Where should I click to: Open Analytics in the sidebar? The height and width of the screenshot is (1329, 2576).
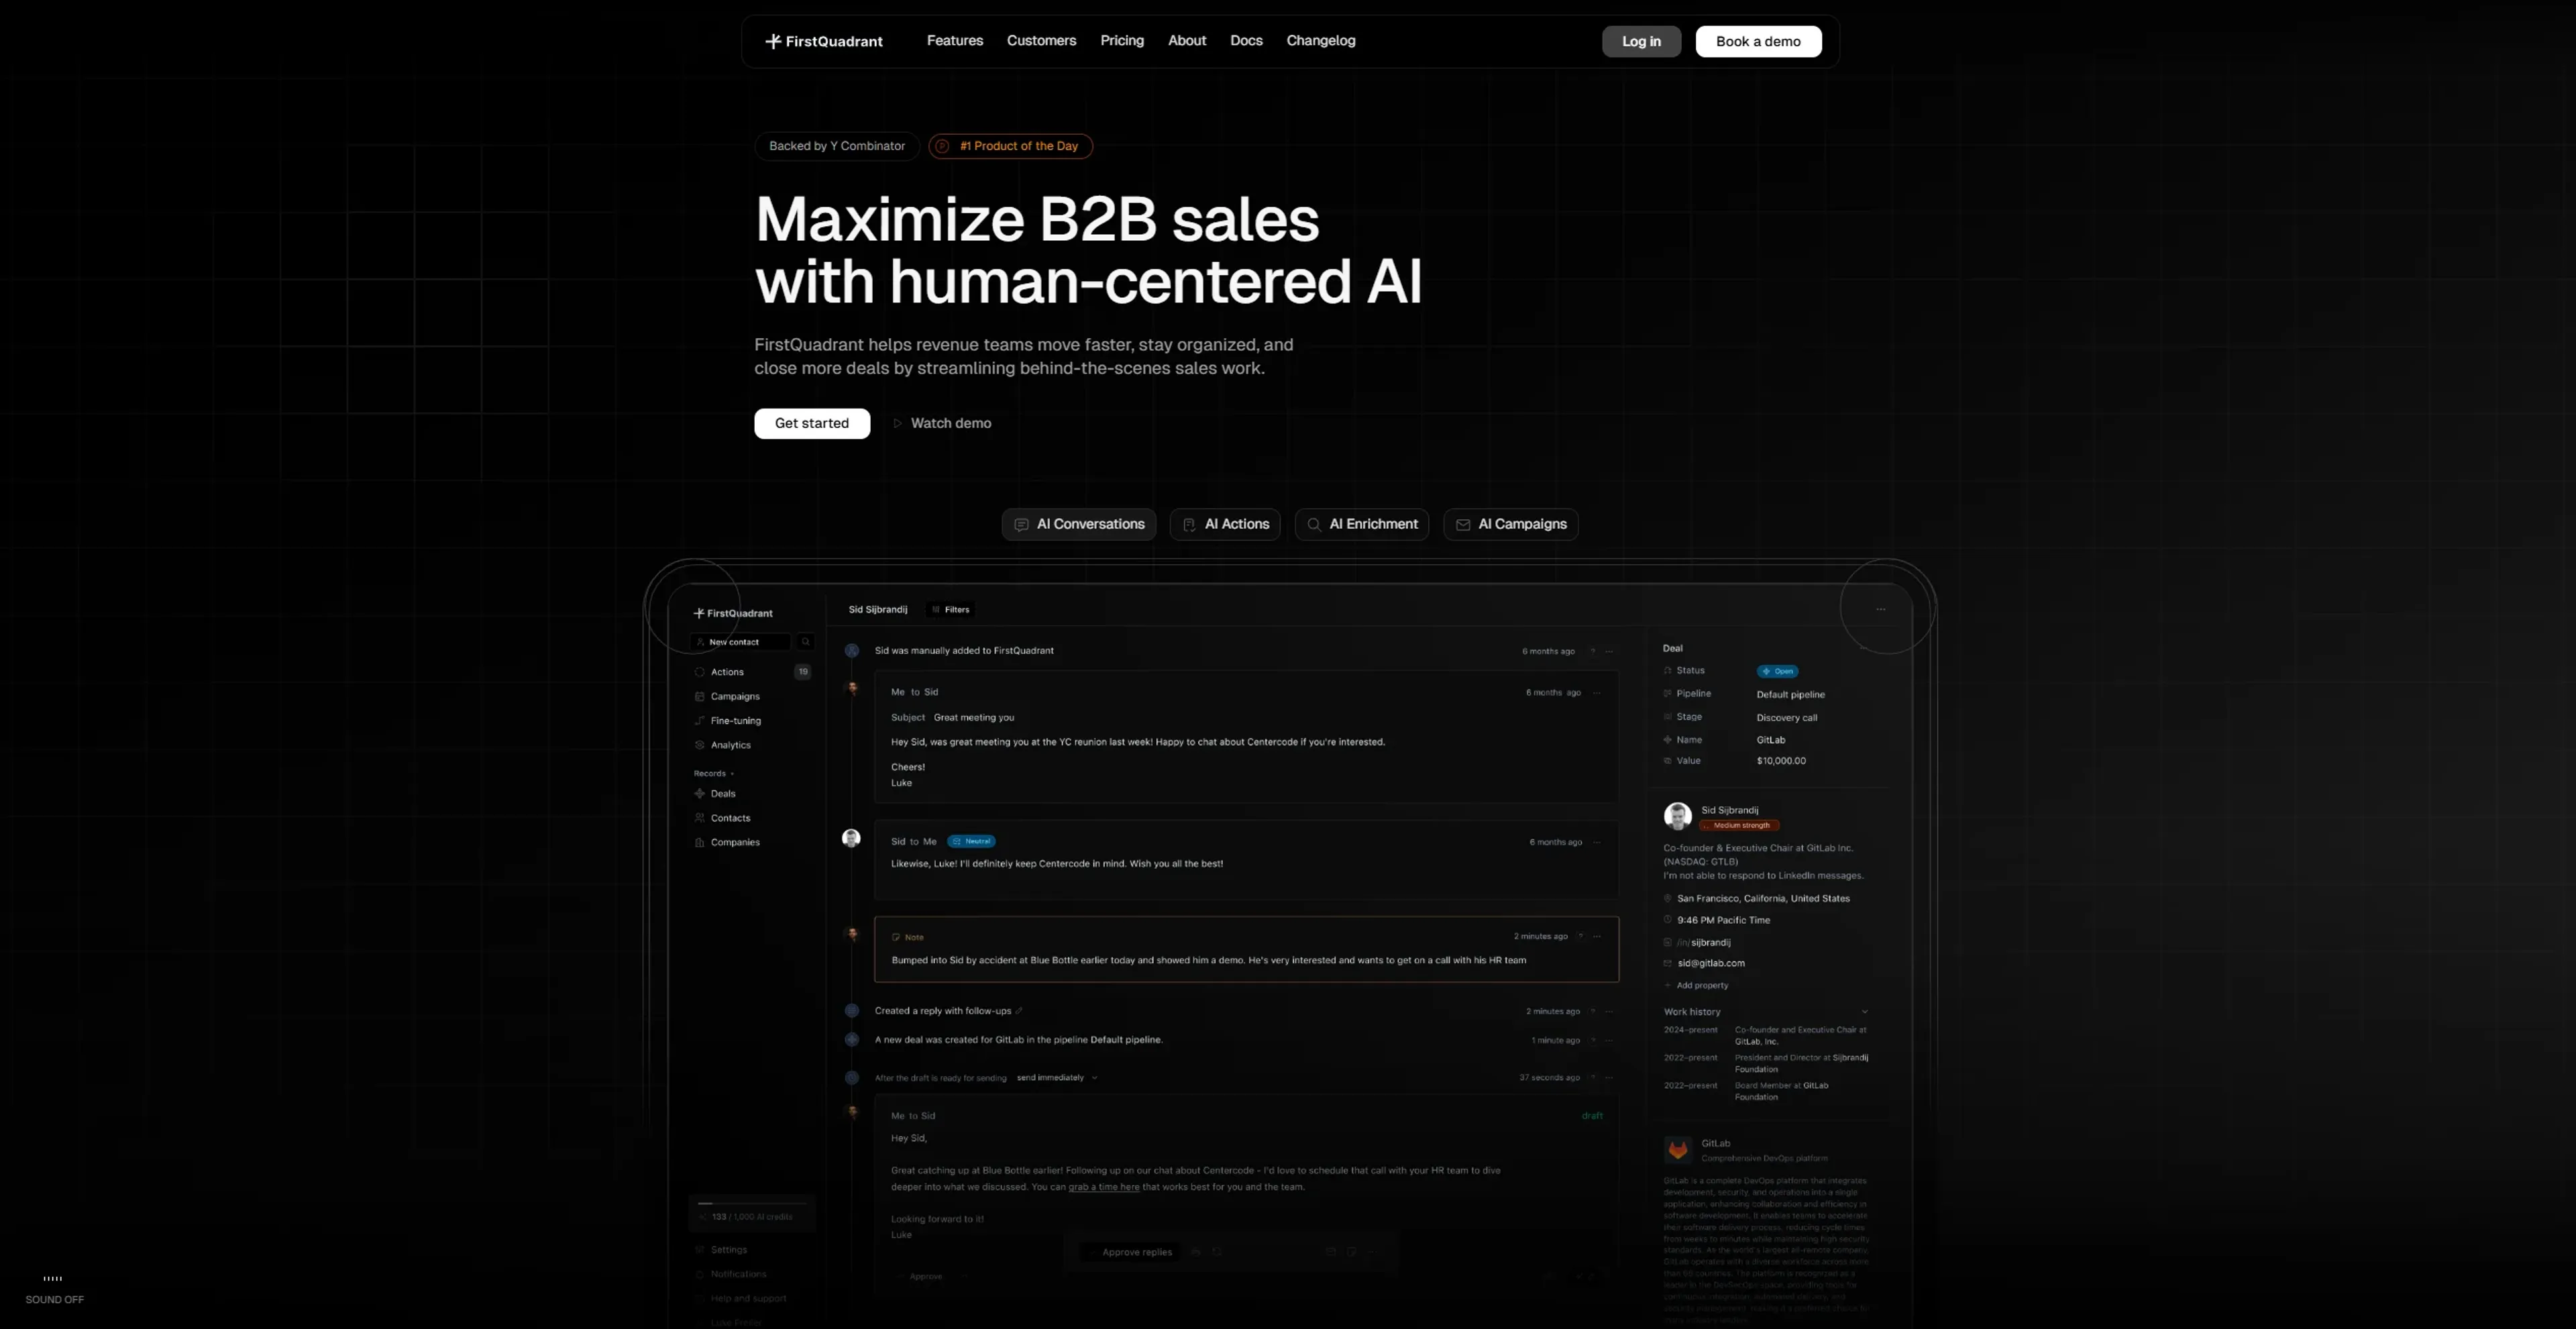tap(730, 745)
